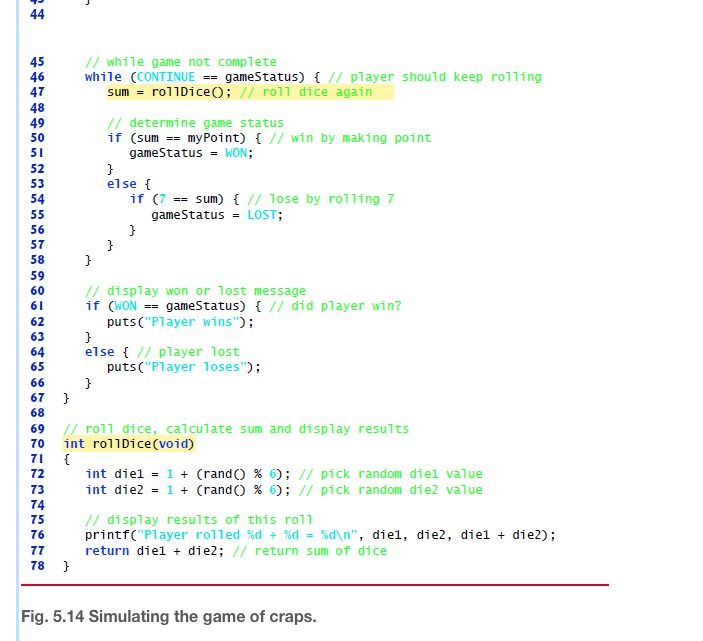Click the comment "// lose by rolling 7"
The height and width of the screenshot is (641, 703).
point(321,199)
